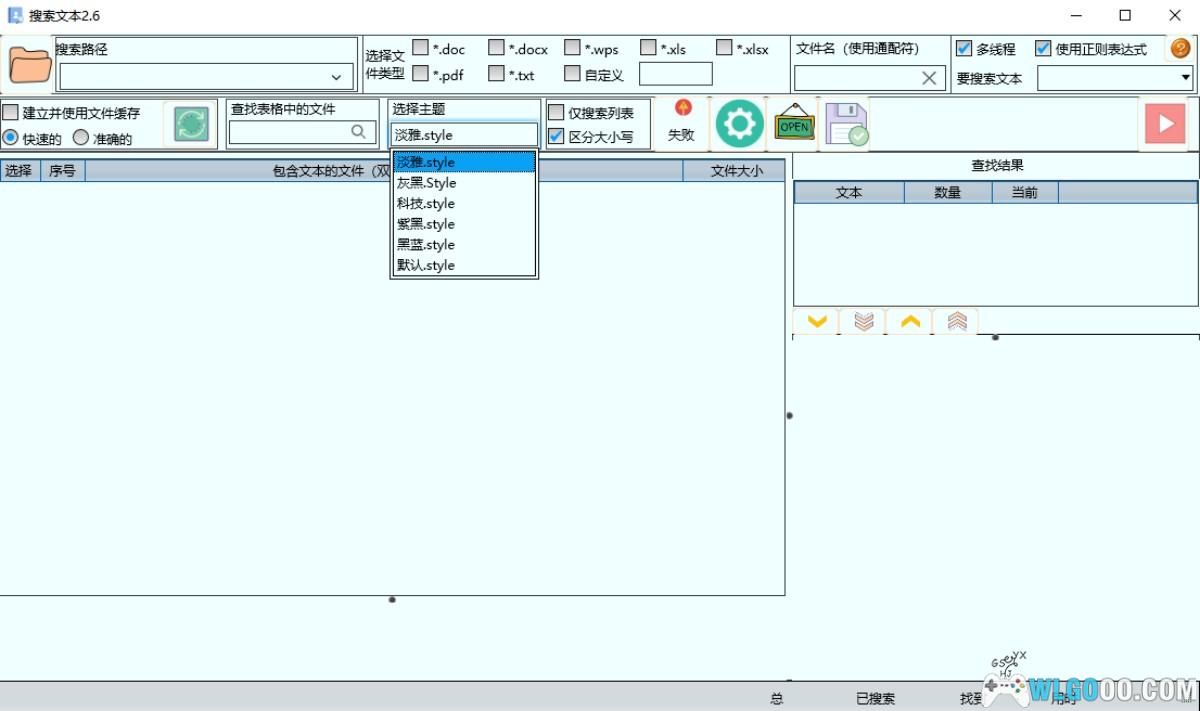The height and width of the screenshot is (711, 1200).
Task: Click the OPEN sign icon
Action: [x=794, y=124]
